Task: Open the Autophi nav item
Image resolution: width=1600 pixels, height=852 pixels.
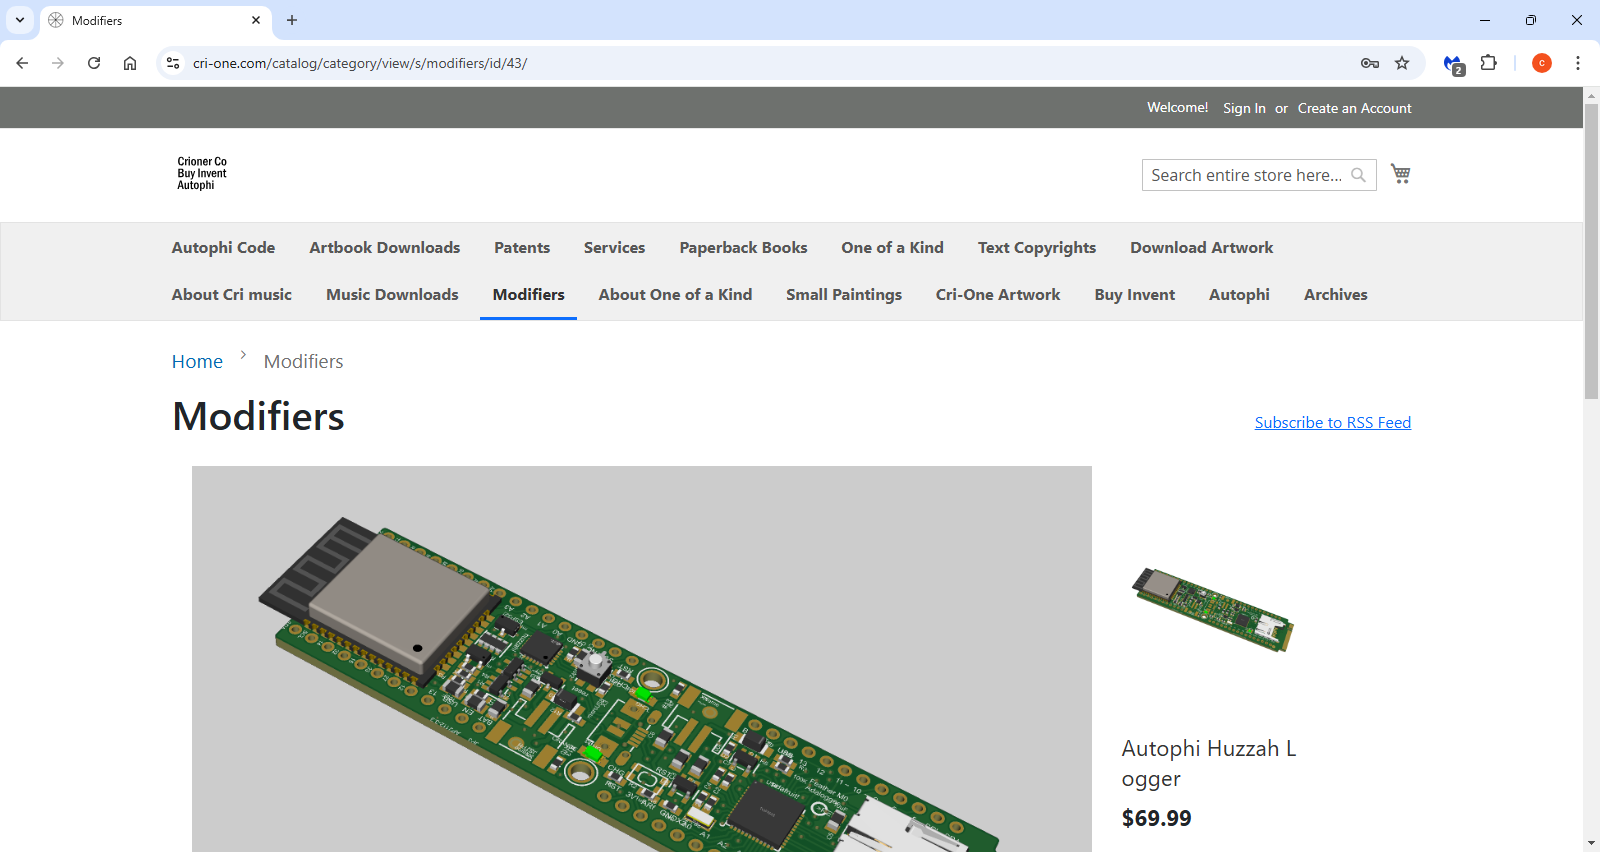Action: click(1239, 294)
